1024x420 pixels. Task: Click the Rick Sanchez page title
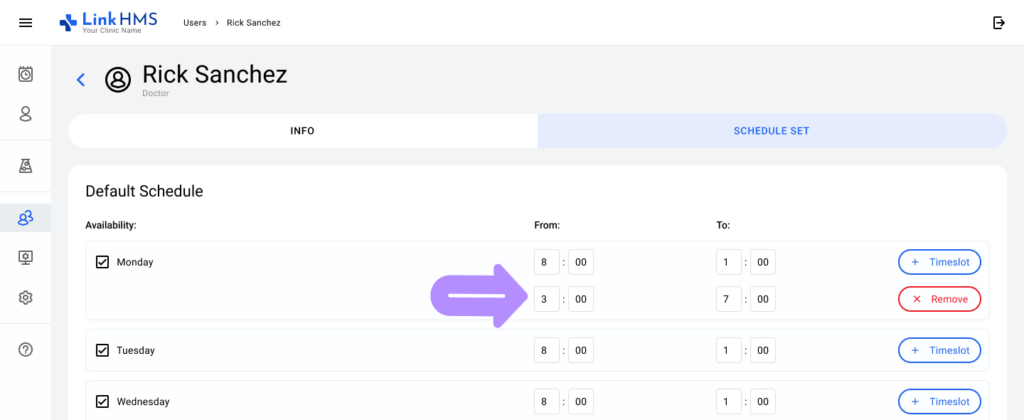(x=215, y=74)
